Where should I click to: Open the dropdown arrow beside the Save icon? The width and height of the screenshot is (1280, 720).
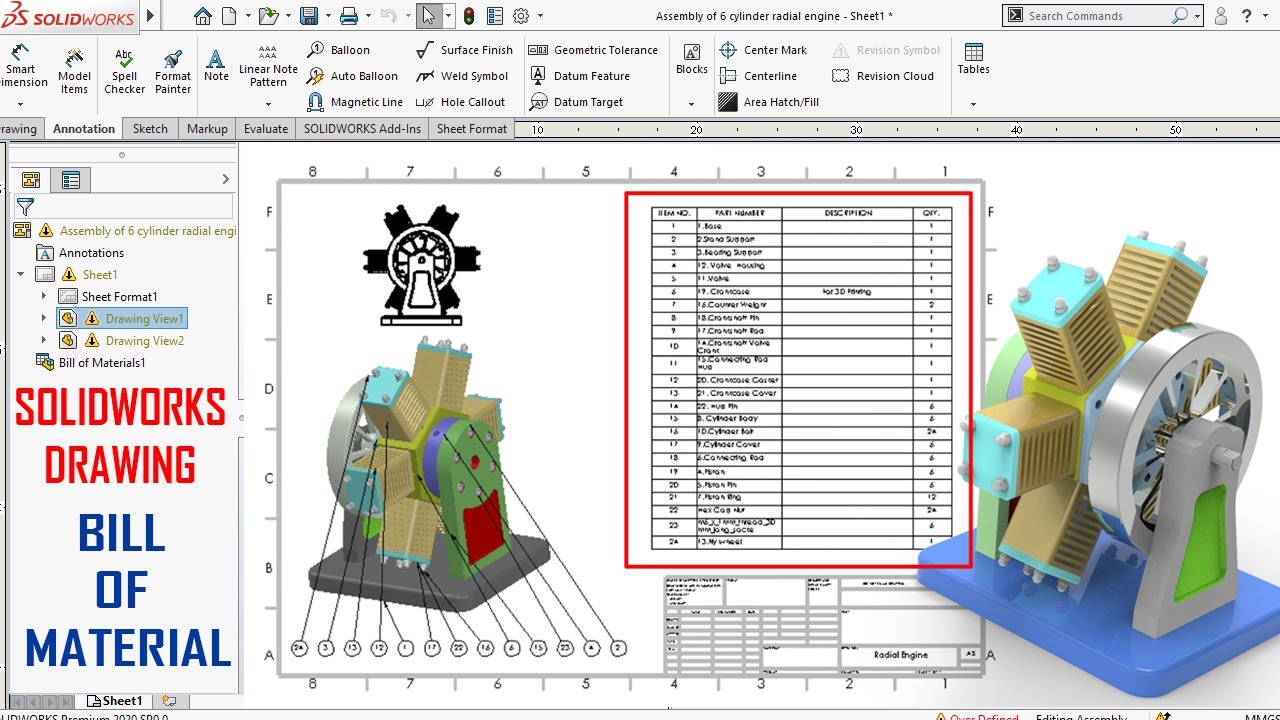pos(327,16)
